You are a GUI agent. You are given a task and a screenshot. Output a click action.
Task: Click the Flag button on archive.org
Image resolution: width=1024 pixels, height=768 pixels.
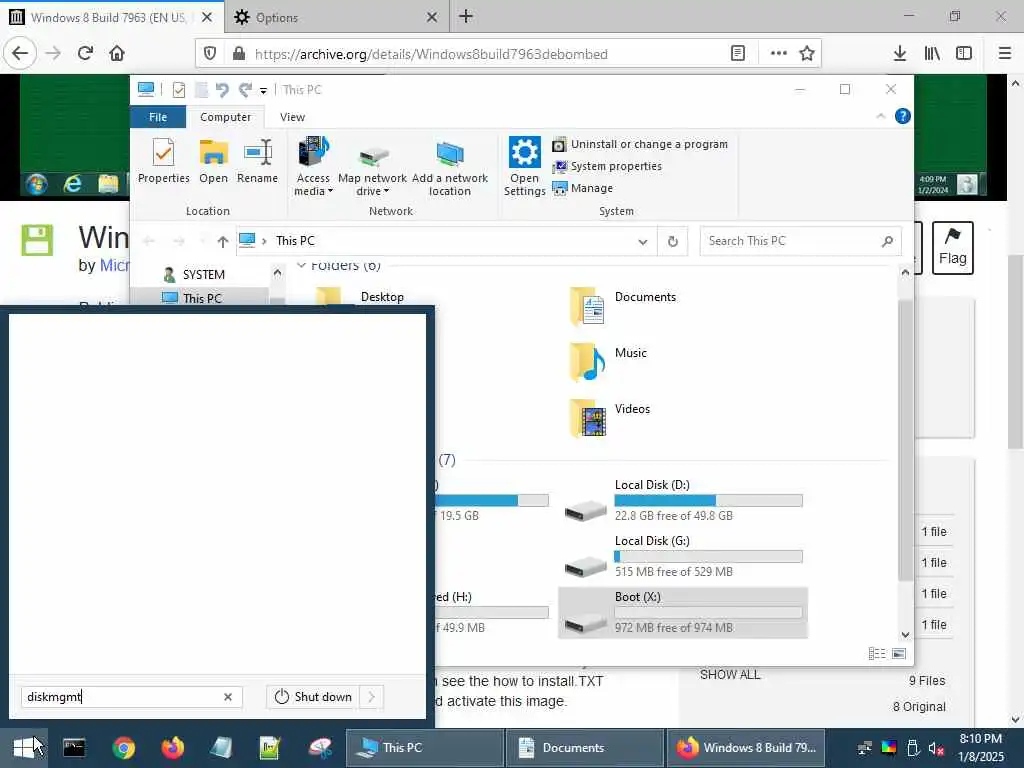pos(953,248)
